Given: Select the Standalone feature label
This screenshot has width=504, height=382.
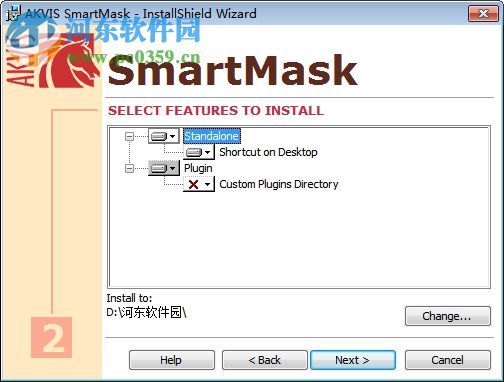Looking at the screenshot, I should (x=211, y=136).
